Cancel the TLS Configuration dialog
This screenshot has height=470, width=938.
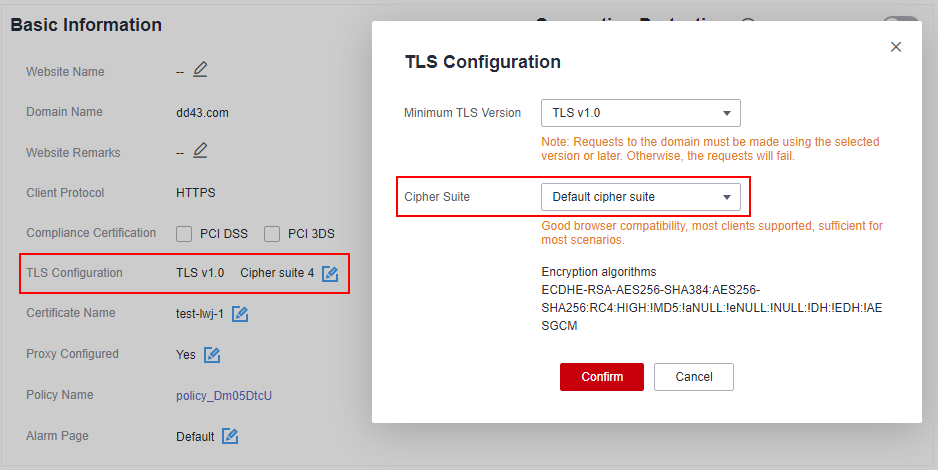694,377
